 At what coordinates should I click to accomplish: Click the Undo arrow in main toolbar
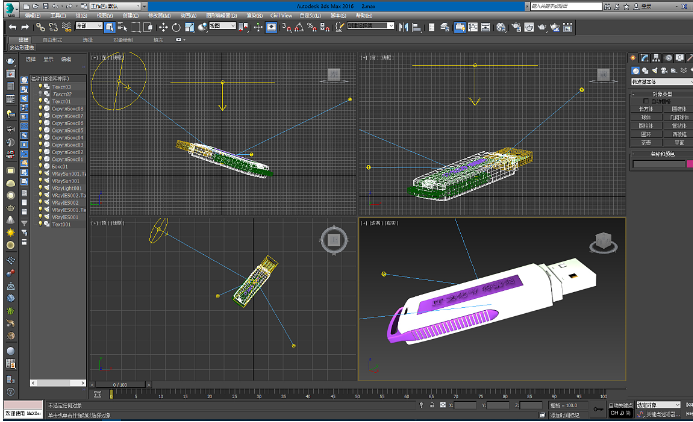pyautogui.click(x=11, y=27)
